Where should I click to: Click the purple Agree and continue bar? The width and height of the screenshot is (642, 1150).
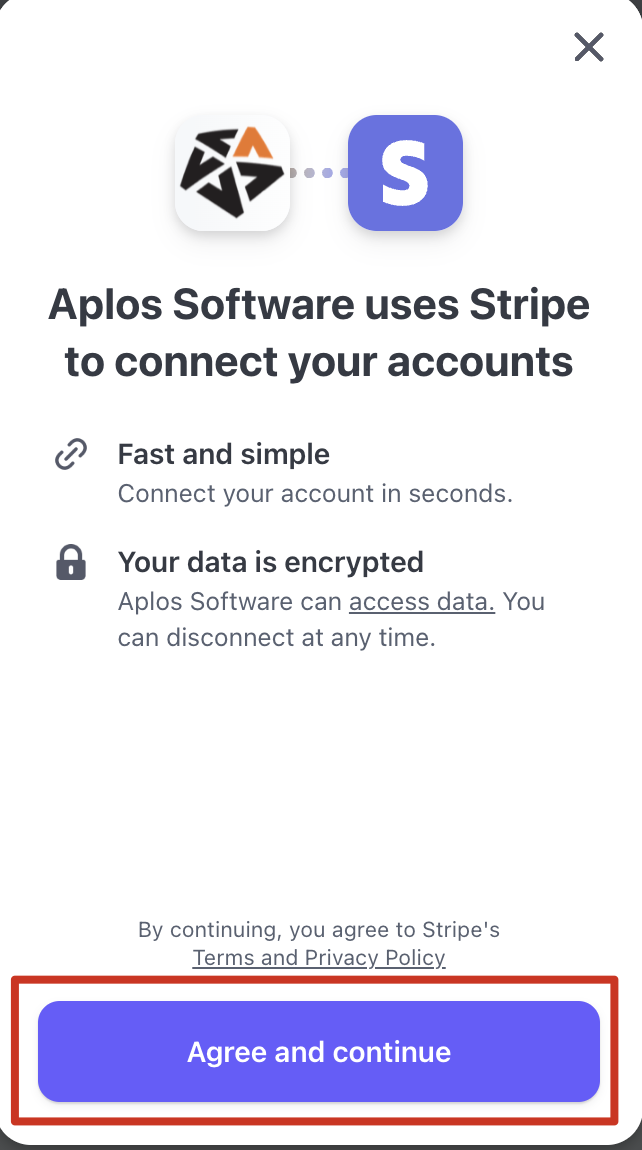click(319, 1051)
